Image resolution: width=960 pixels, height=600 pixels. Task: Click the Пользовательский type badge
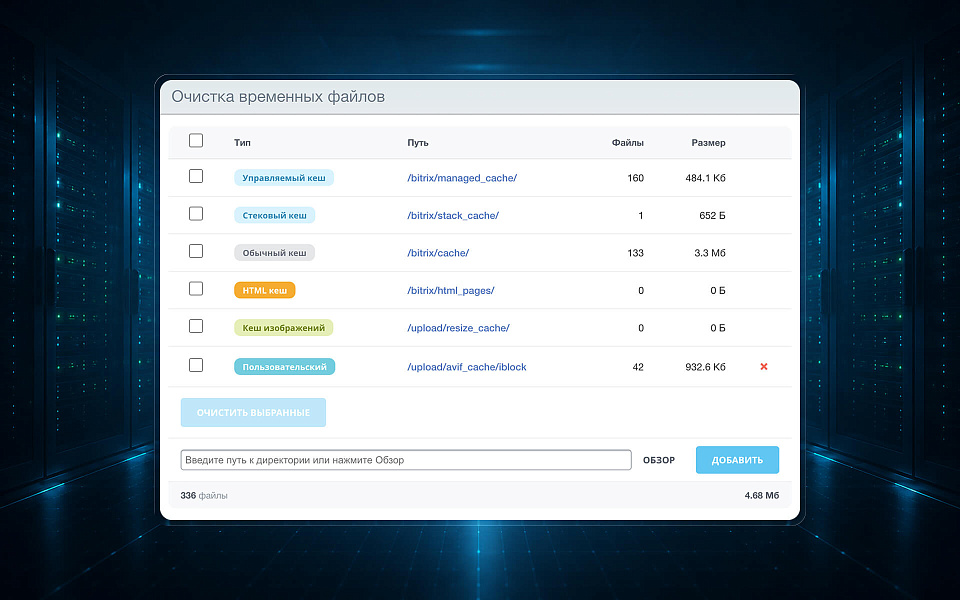(x=285, y=367)
